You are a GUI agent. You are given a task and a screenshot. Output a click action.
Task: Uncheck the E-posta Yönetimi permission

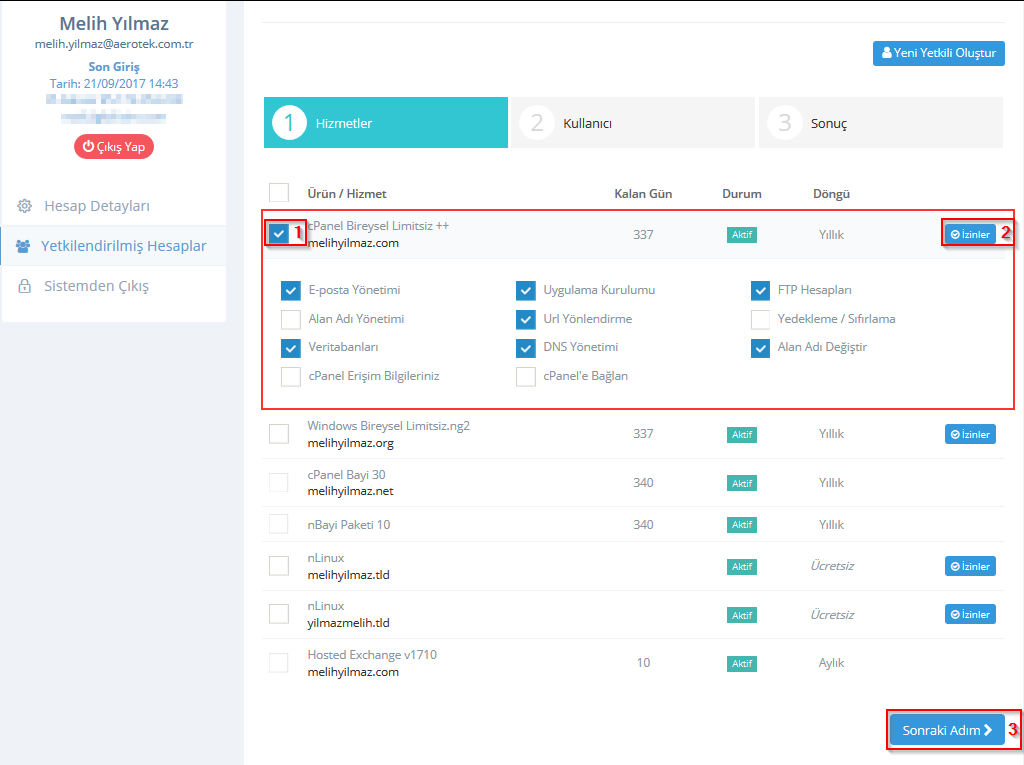point(291,291)
